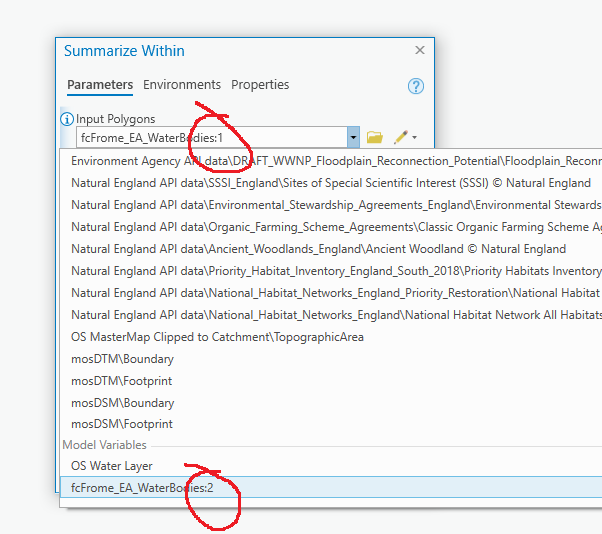Select the SSSI_England layer entry
Viewport: 602px width, 534px height.
pos(331,183)
